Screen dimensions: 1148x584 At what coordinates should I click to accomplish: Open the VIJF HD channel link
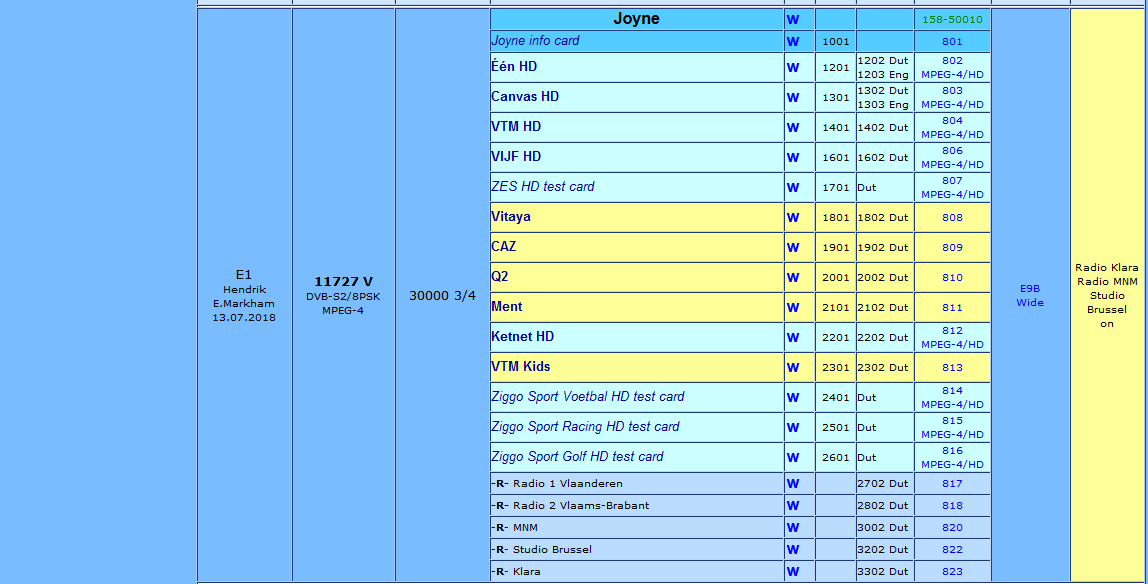[x=516, y=157]
